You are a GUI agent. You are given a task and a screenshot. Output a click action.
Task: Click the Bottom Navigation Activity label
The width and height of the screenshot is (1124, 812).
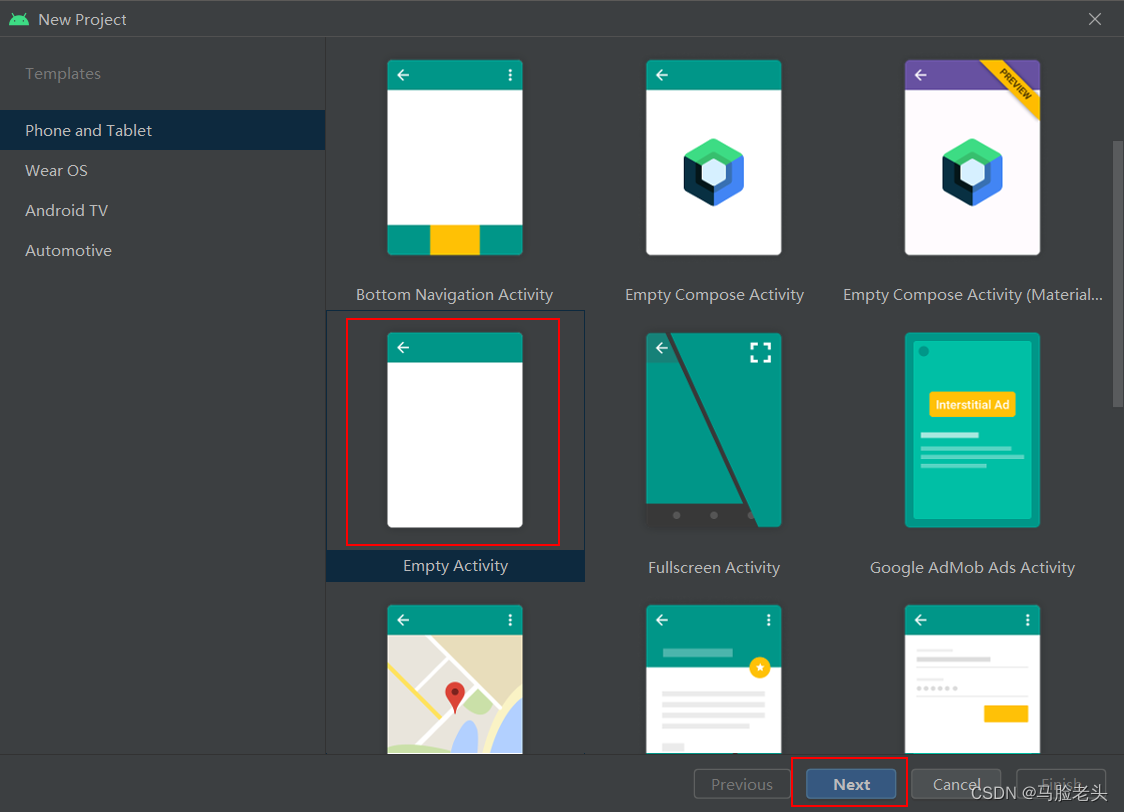click(x=454, y=295)
